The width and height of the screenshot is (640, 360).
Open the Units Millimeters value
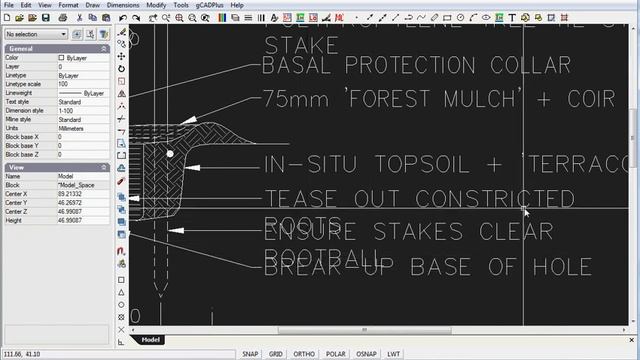point(83,128)
